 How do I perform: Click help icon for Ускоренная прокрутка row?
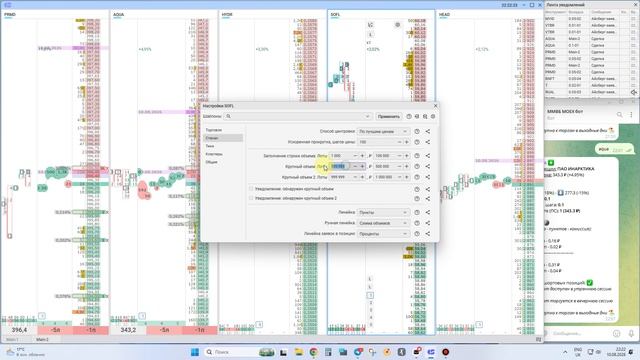point(417,142)
